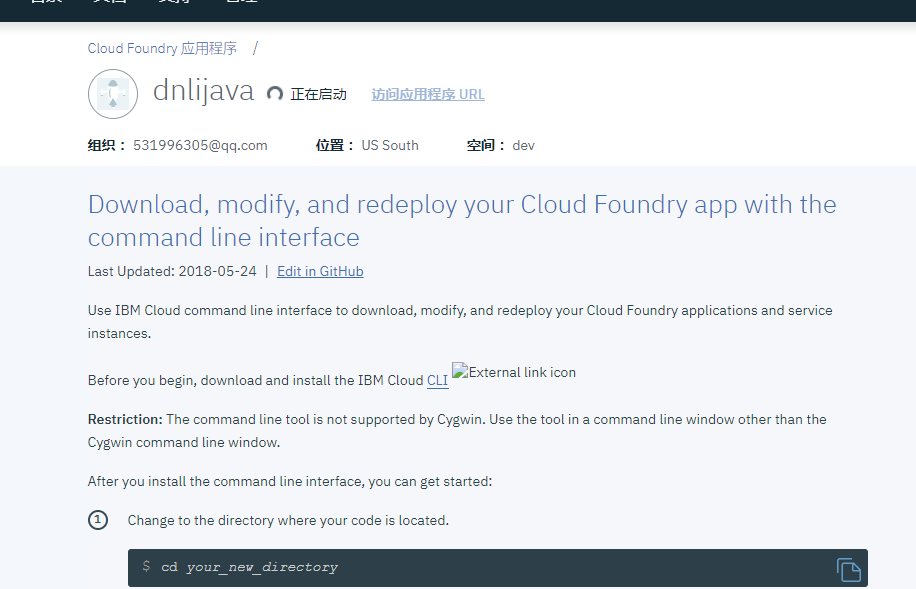Click the 'cd your_new_directory' command text
Image resolution: width=916 pixels, height=589 pixels.
(x=249, y=567)
